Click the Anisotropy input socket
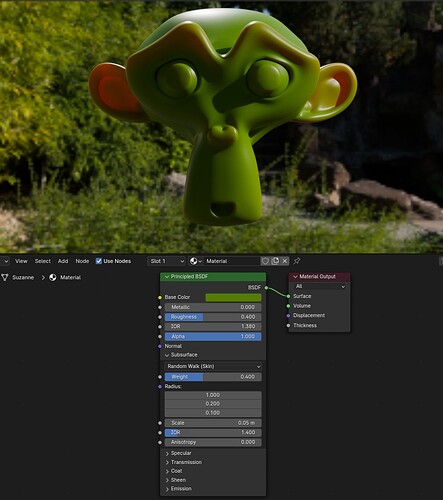The width and height of the screenshot is (443, 500). (160, 442)
